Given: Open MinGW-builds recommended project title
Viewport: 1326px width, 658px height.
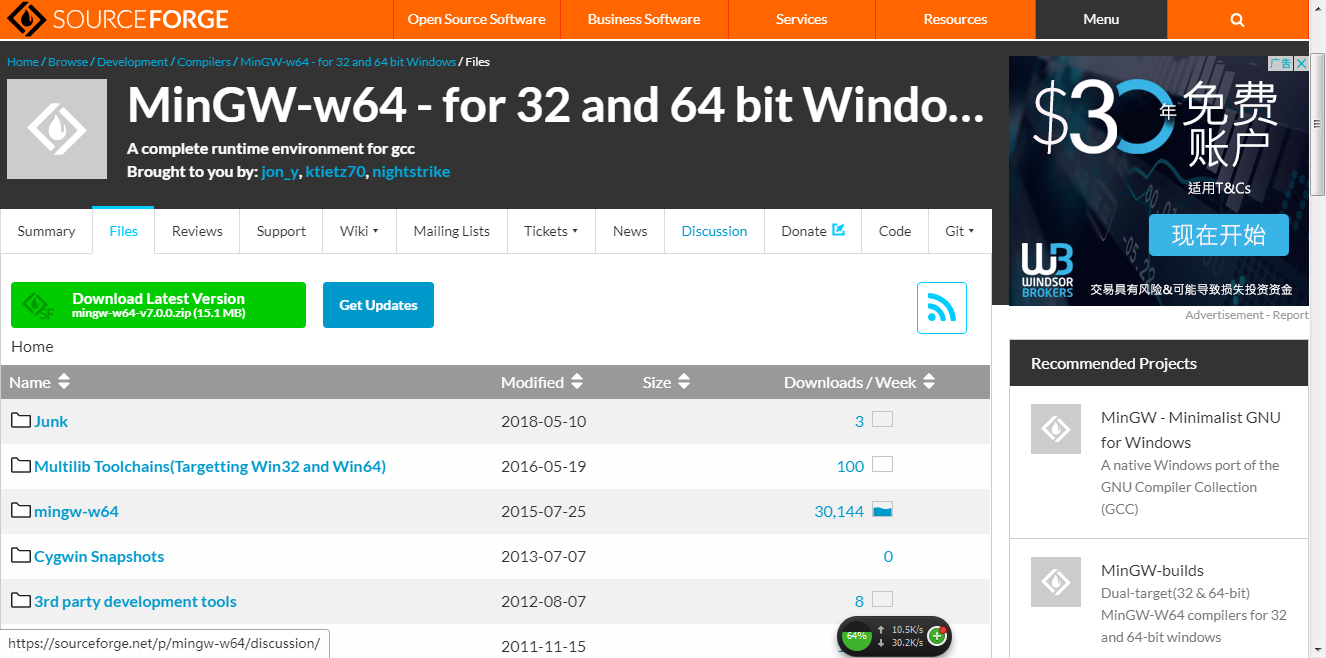Looking at the screenshot, I should point(1152,570).
